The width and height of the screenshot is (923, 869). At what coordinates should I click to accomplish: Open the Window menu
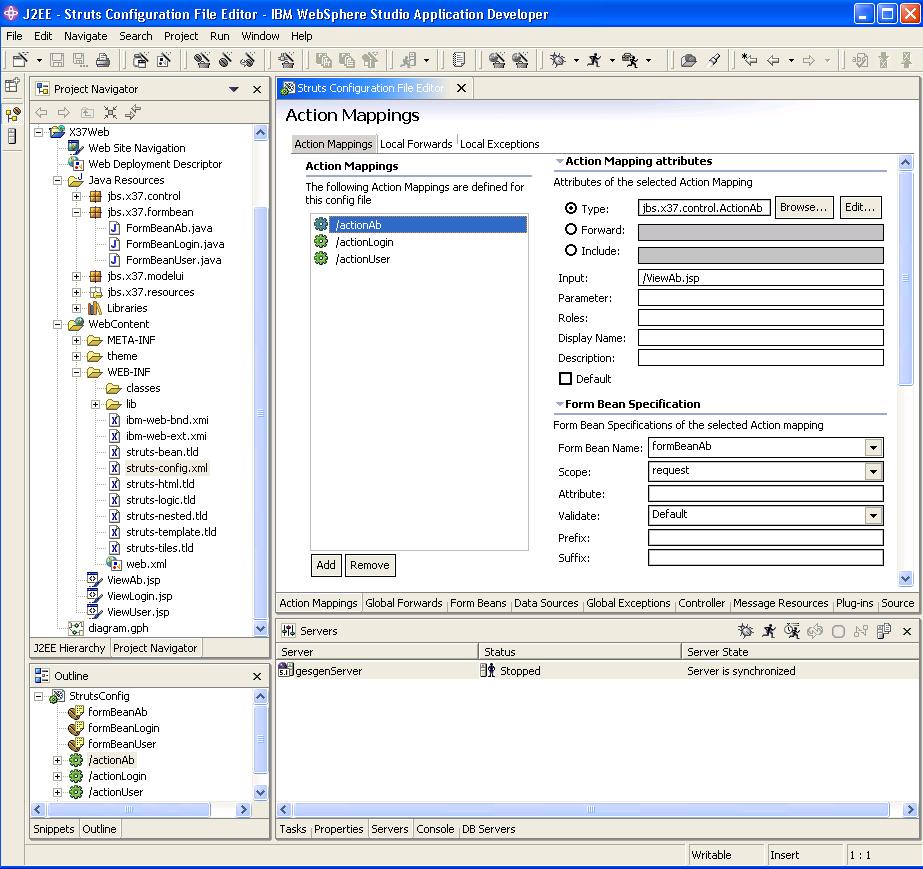(x=260, y=36)
